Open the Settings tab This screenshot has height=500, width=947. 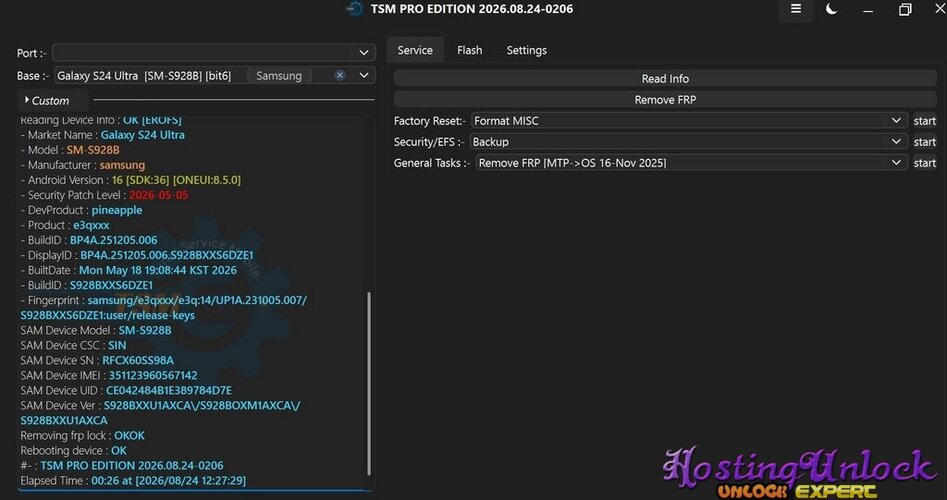tap(527, 50)
